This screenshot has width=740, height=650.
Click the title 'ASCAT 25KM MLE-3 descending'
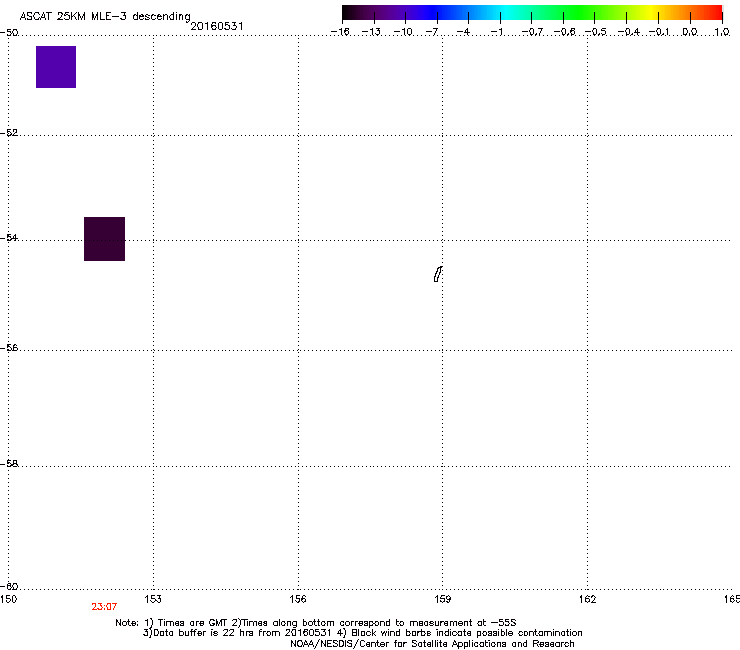coord(105,16)
